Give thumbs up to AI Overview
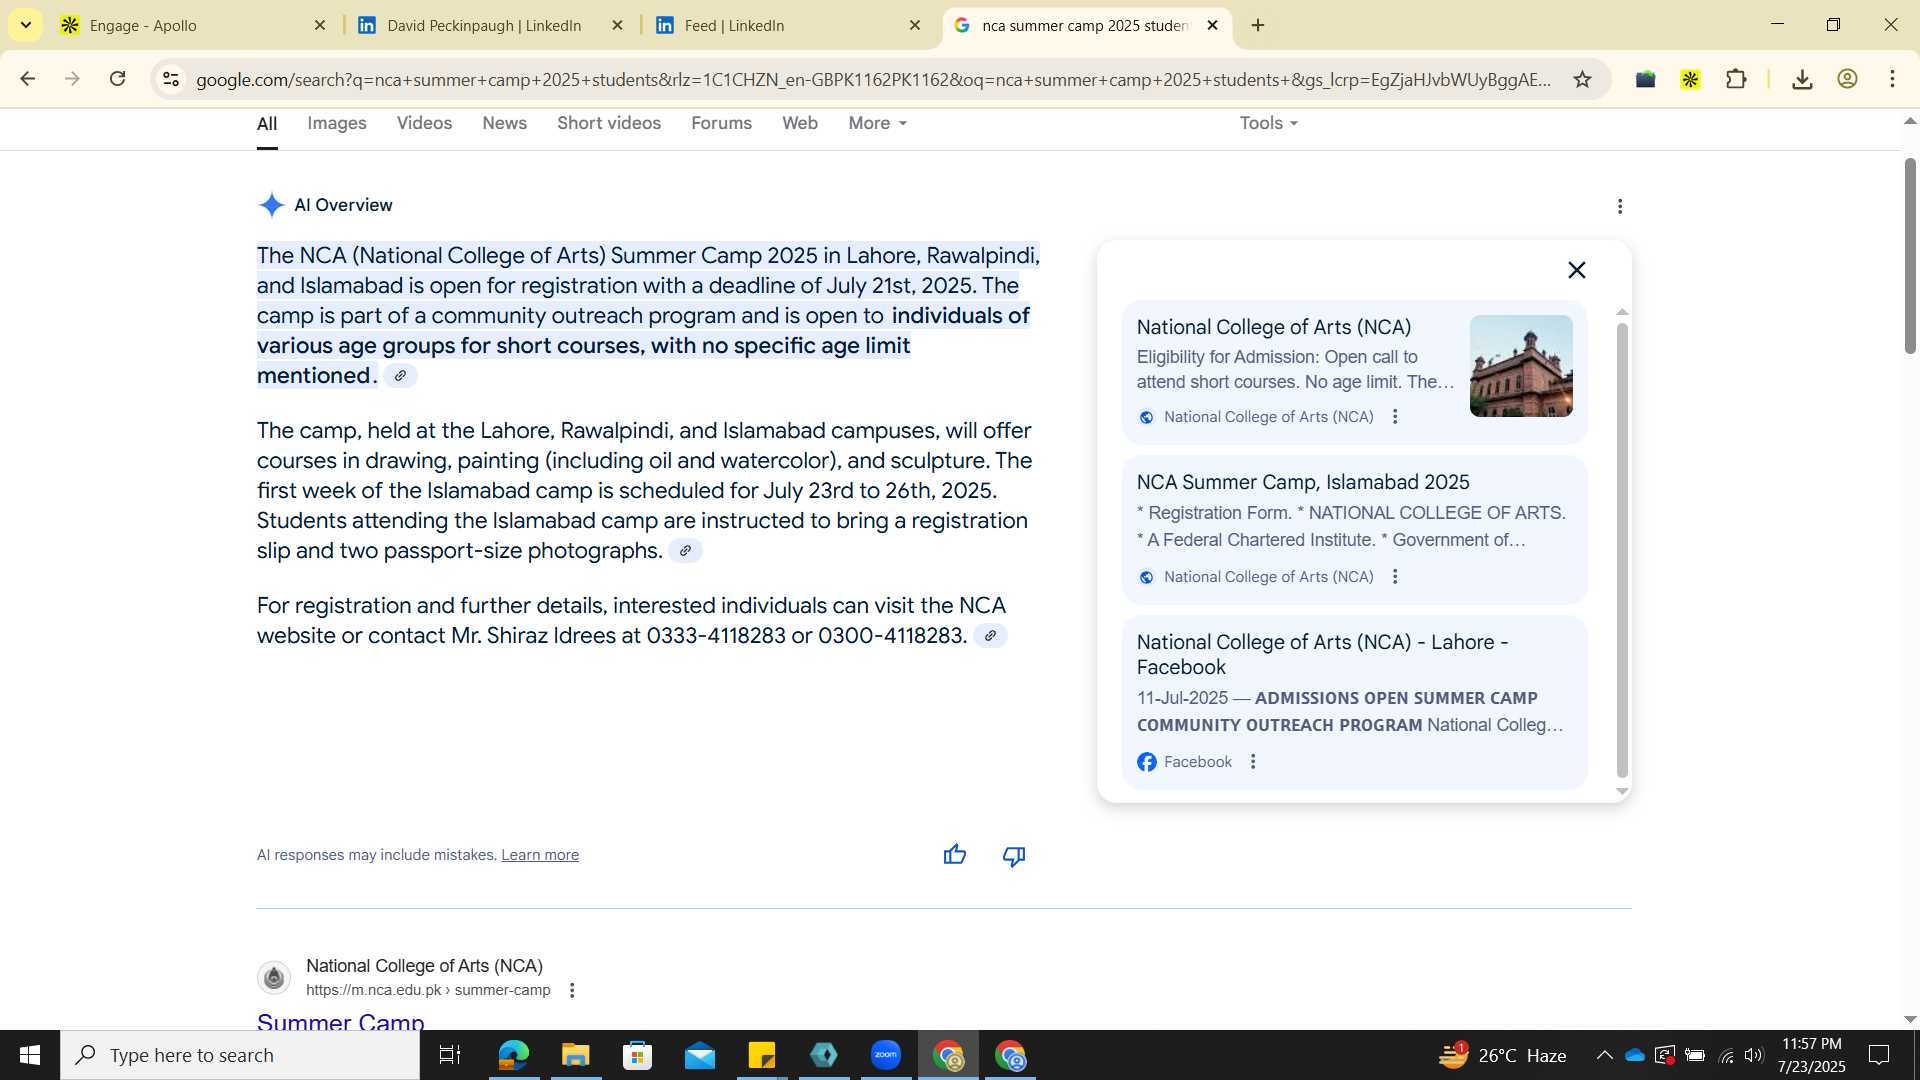Screen dimensions: 1920x1080 955,855
